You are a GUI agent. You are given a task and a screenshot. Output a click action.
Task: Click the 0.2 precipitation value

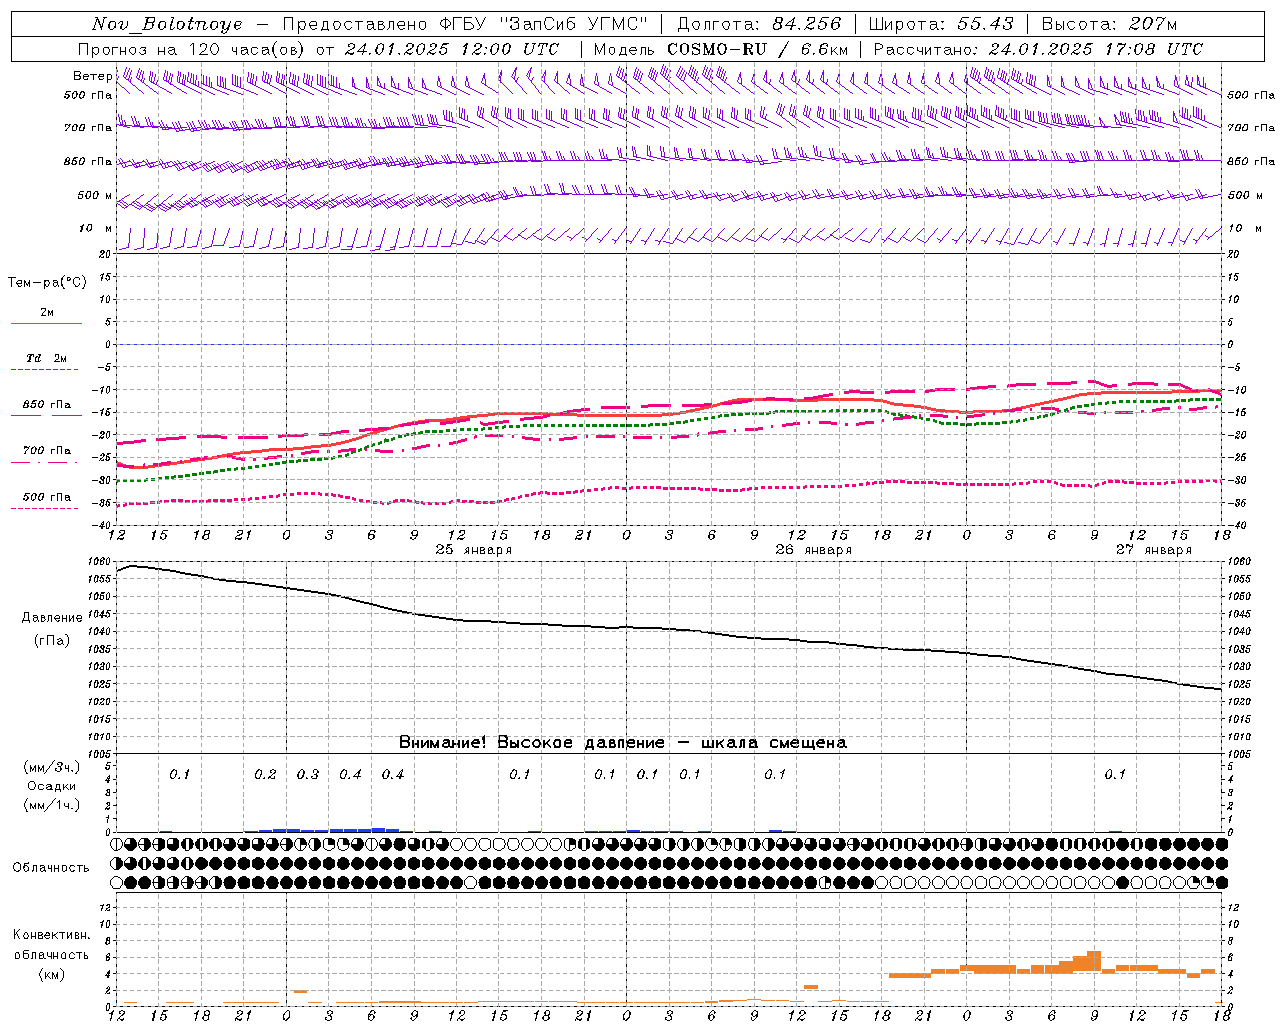[x=265, y=775]
